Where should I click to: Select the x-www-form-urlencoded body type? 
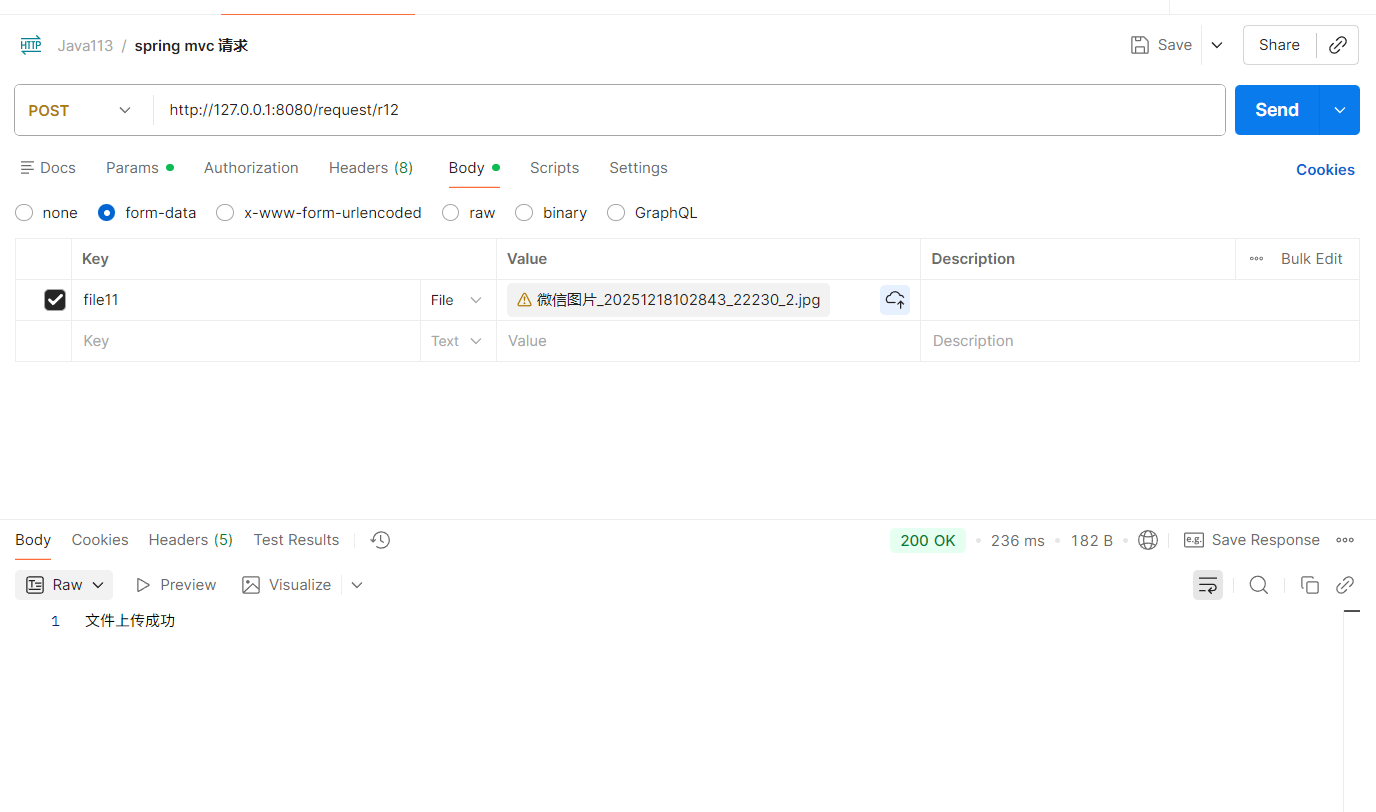click(x=225, y=213)
